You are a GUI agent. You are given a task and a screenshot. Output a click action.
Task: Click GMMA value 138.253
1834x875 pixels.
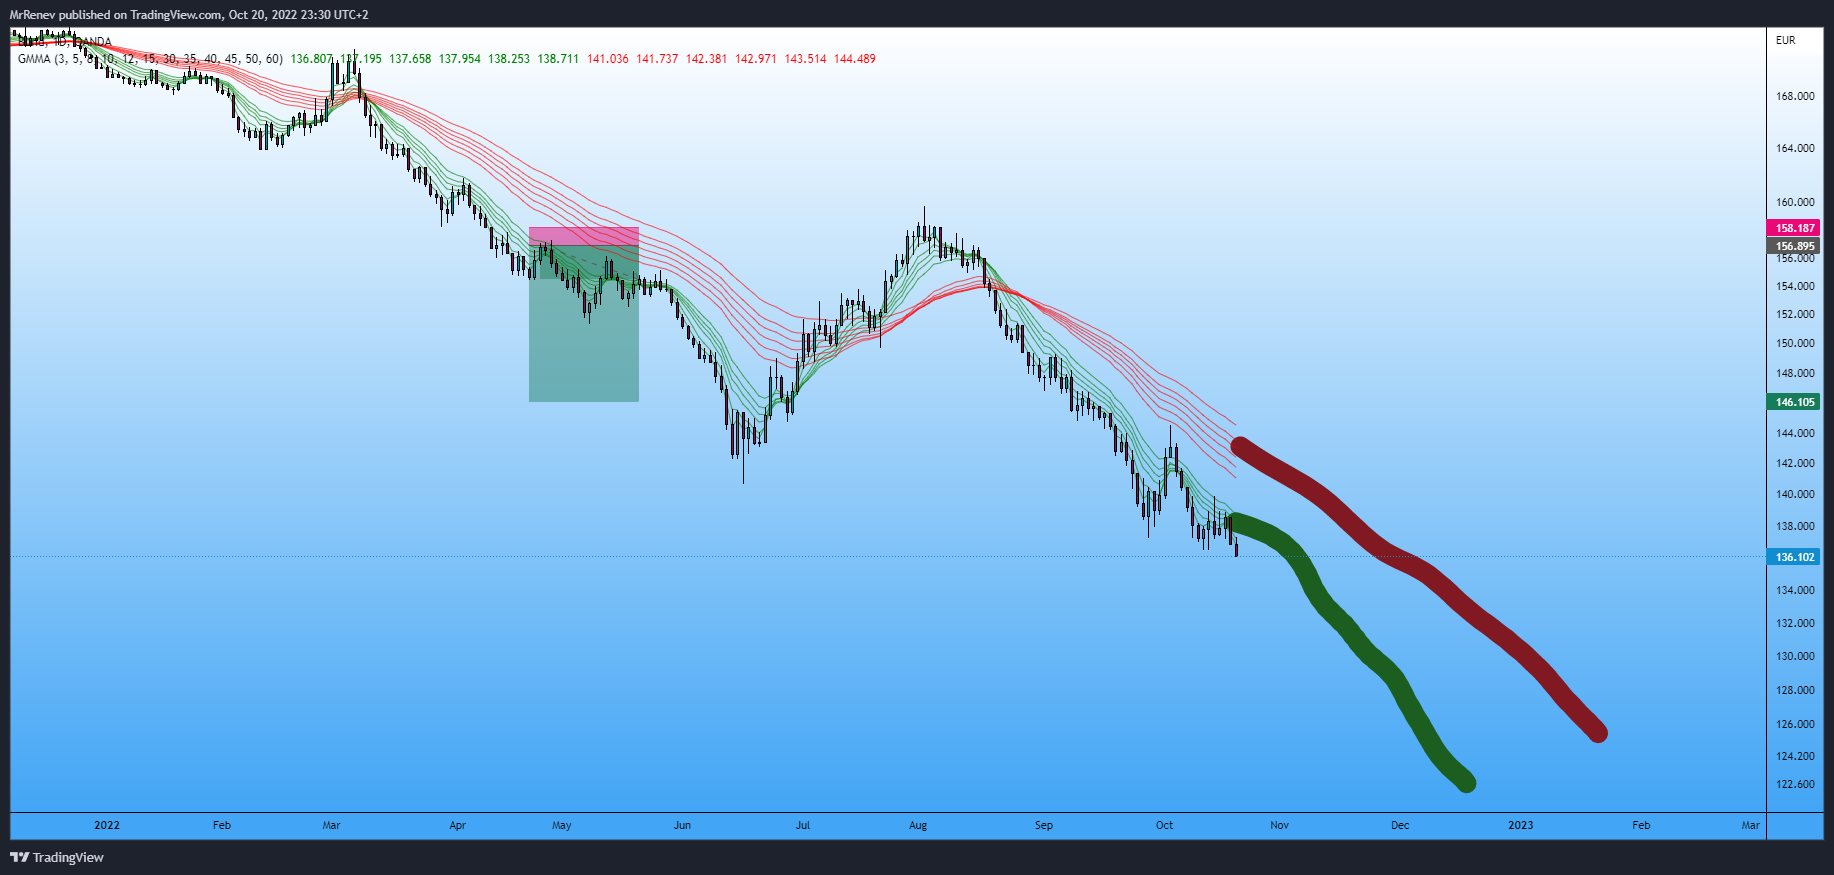[509, 59]
